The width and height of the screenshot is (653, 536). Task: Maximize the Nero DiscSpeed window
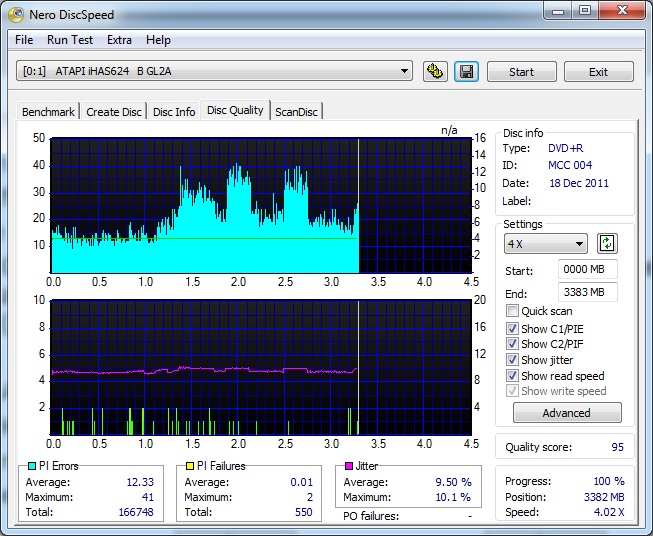tap(585, 11)
